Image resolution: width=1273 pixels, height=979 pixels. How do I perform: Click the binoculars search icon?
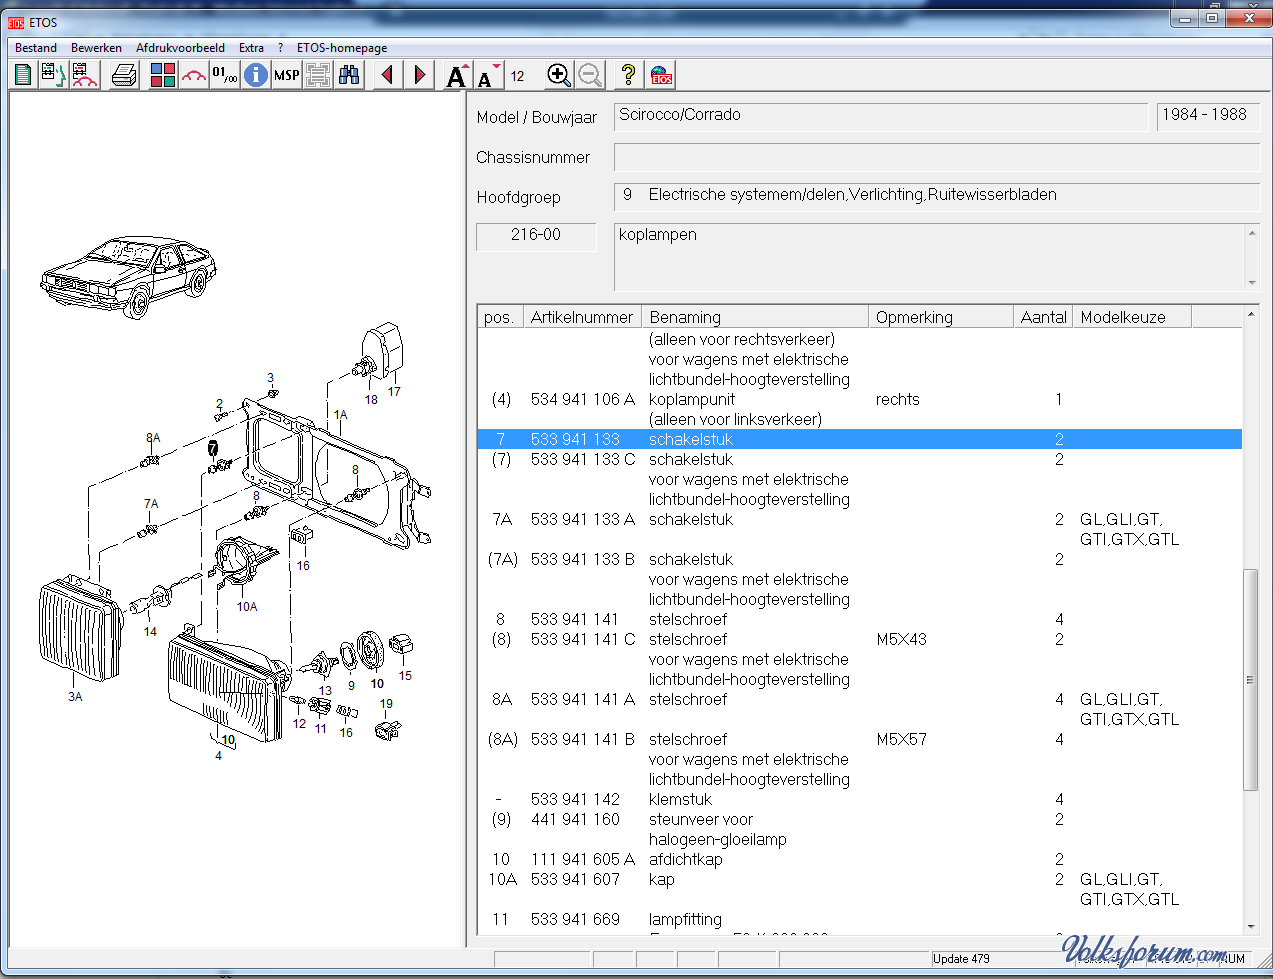[x=349, y=75]
